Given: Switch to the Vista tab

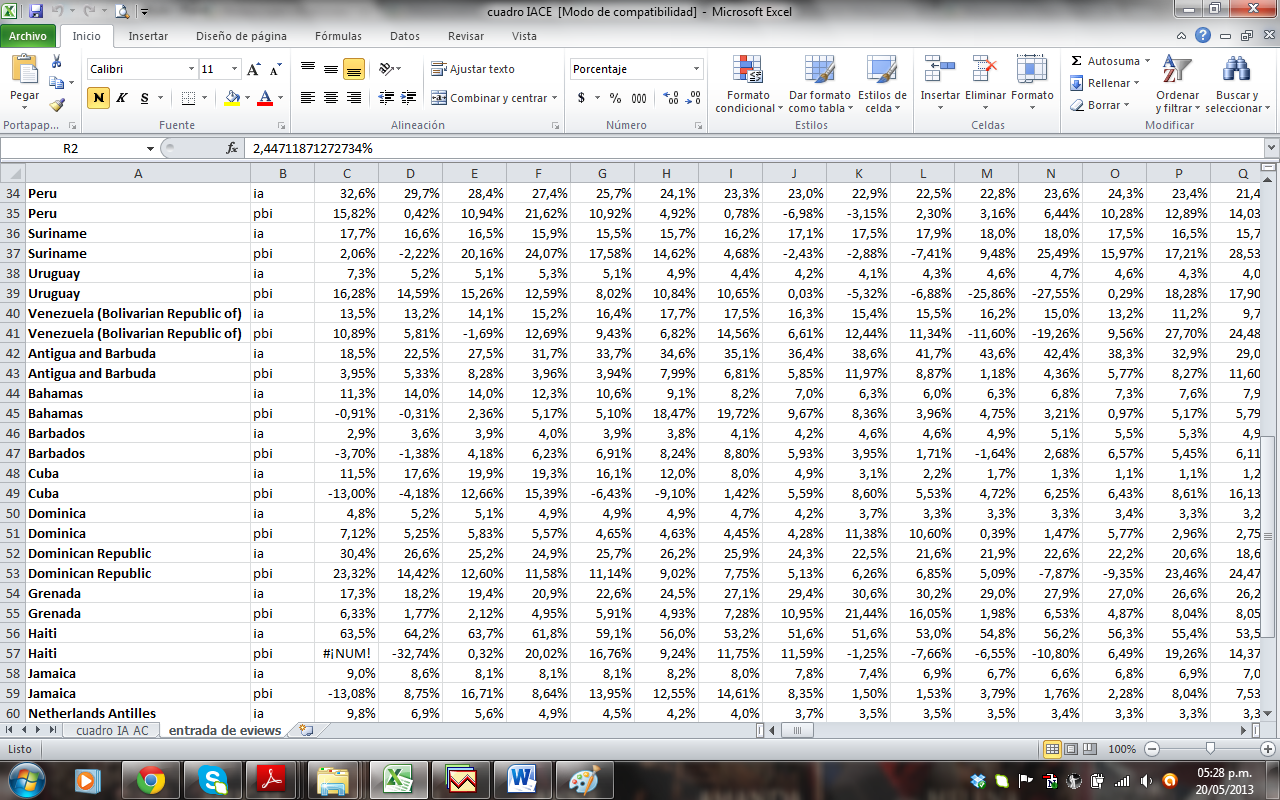Looking at the screenshot, I should [x=524, y=36].
